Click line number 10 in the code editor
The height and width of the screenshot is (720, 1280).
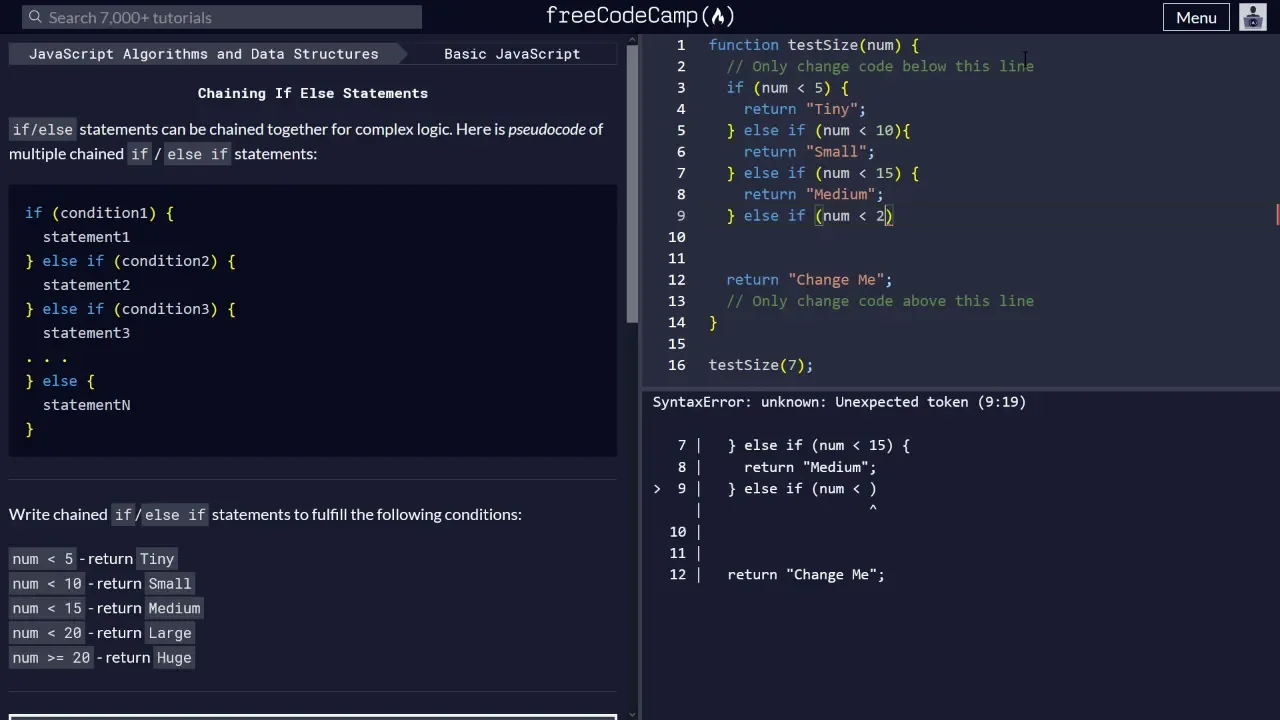pyautogui.click(x=678, y=237)
